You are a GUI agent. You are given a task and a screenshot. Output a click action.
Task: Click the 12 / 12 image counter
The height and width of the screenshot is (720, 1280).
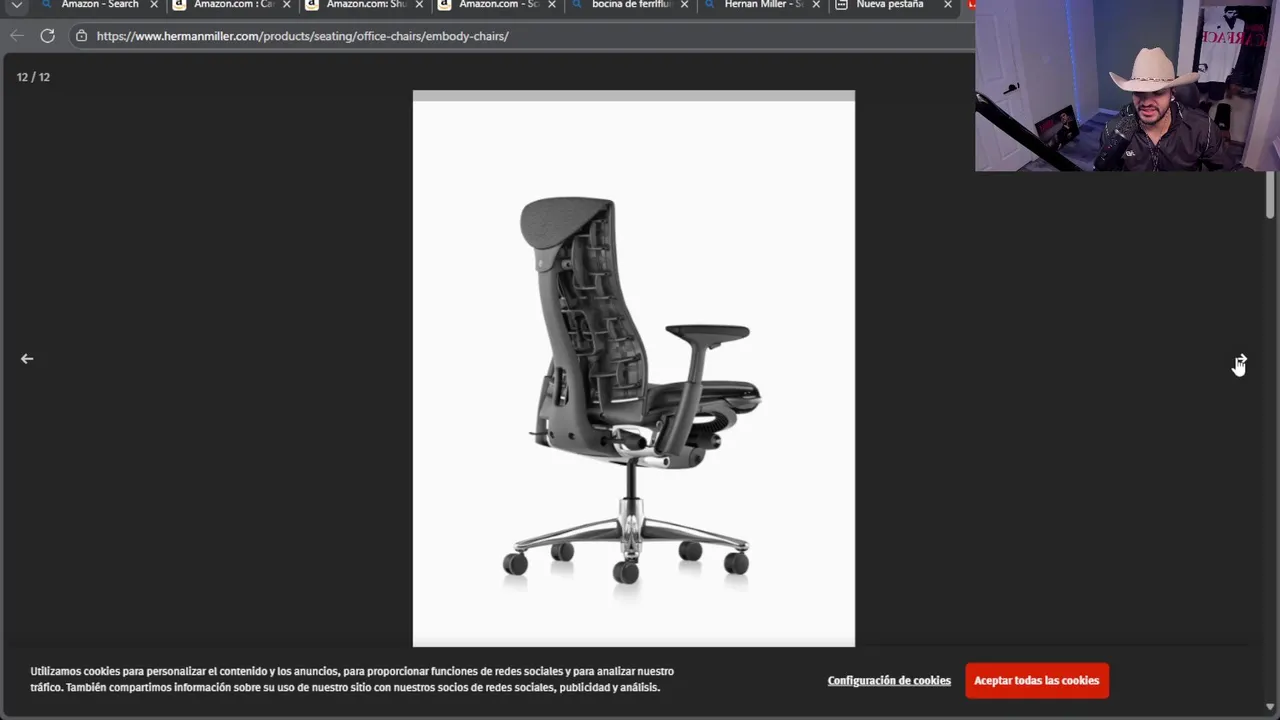tap(33, 77)
